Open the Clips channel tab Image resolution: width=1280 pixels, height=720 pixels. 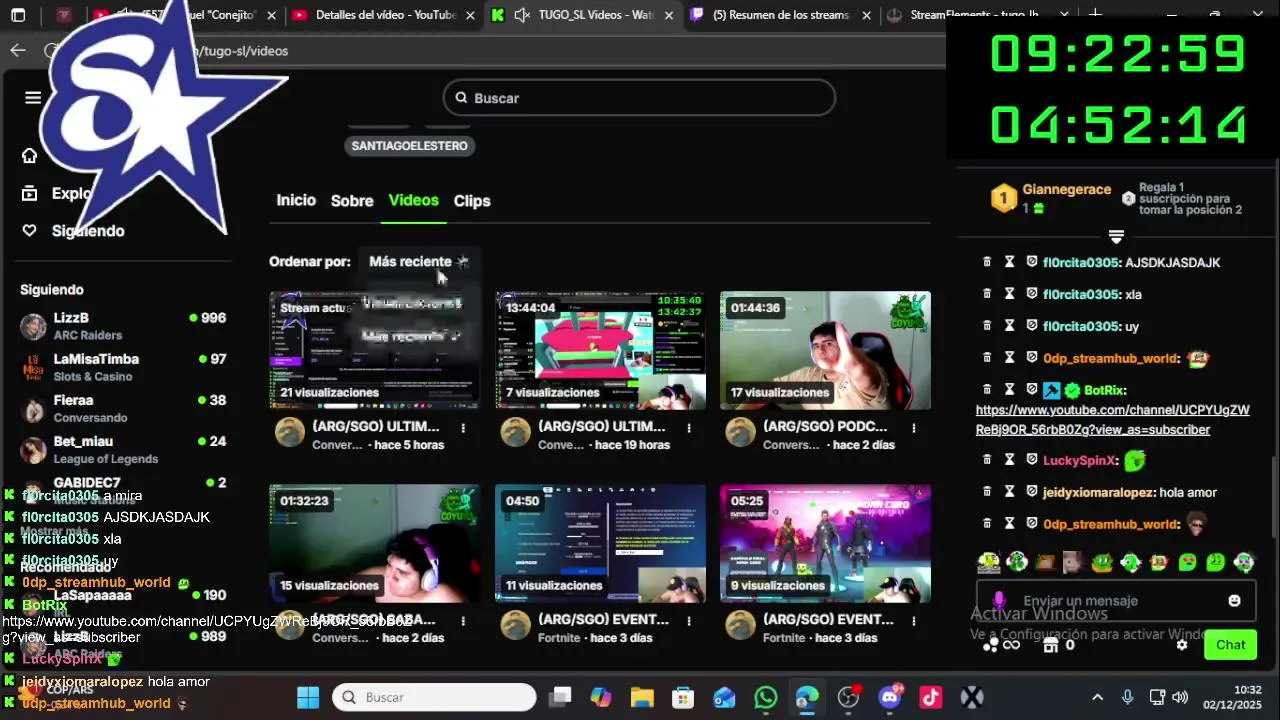click(472, 201)
